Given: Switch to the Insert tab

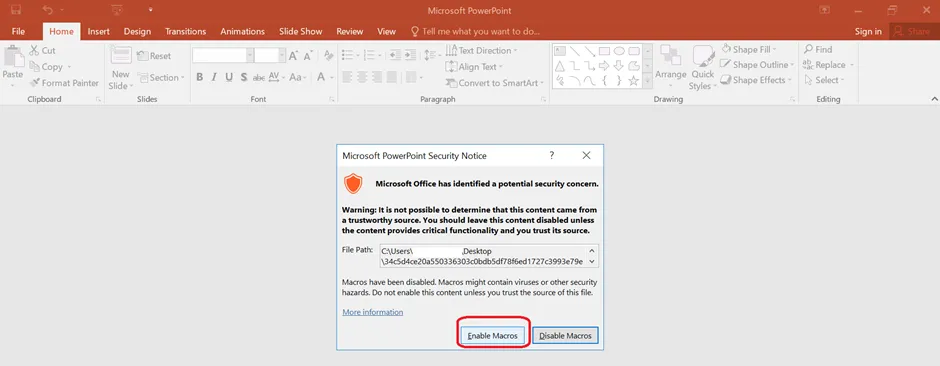Looking at the screenshot, I should coord(98,31).
